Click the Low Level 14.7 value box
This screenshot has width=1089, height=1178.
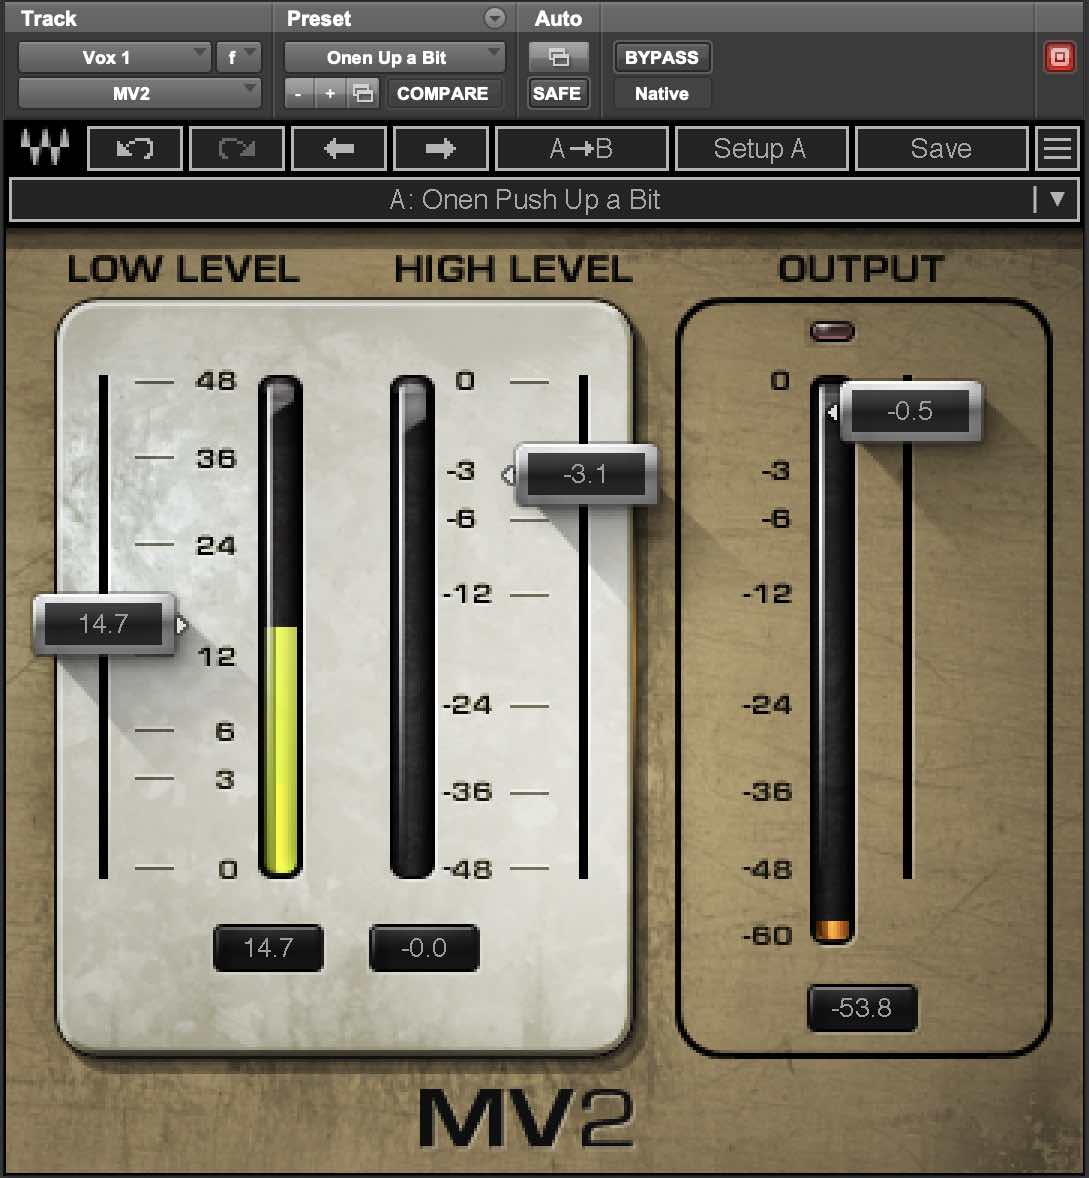point(268,947)
